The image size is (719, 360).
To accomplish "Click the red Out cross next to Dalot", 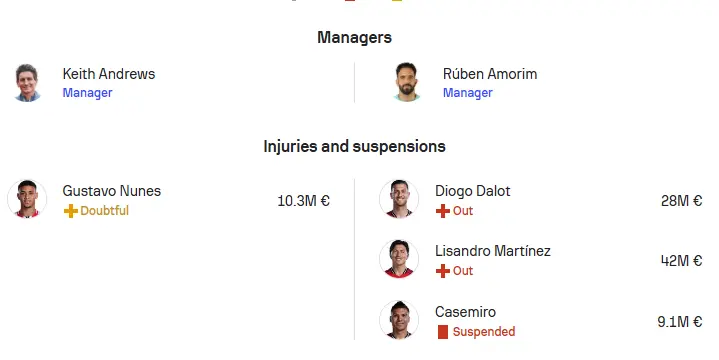I will (442, 211).
